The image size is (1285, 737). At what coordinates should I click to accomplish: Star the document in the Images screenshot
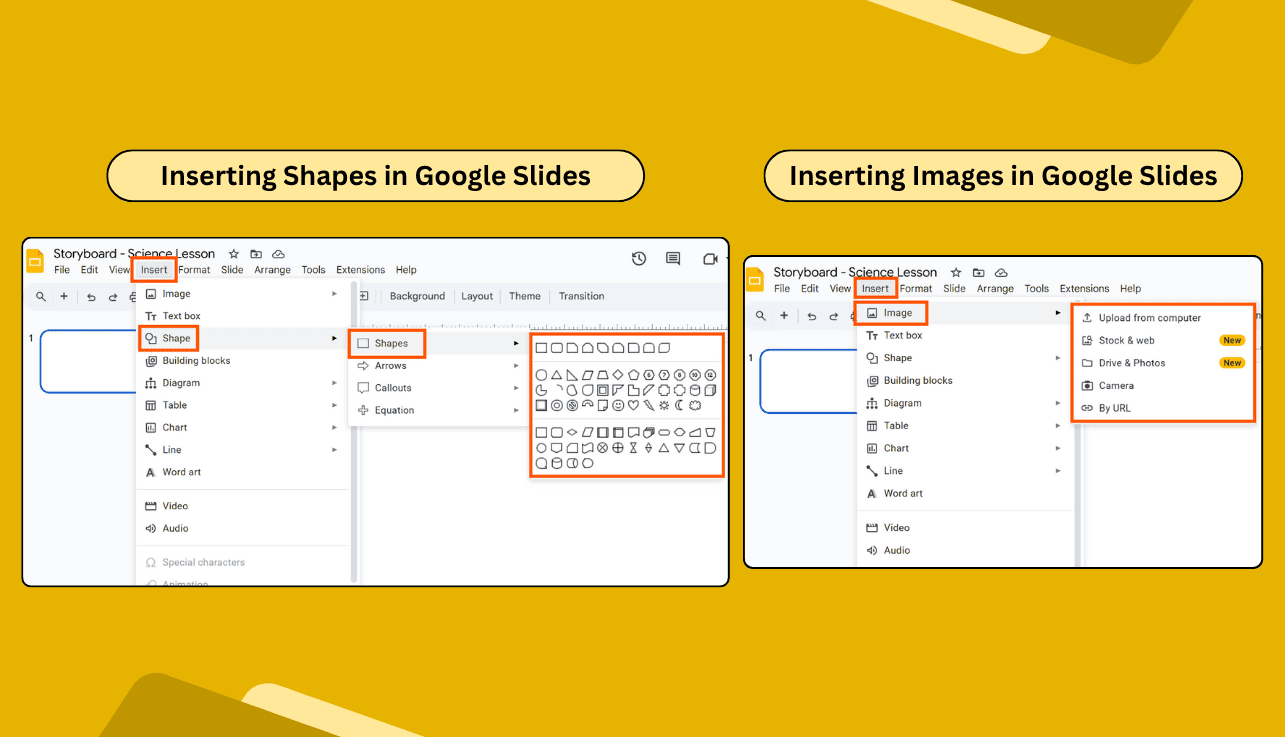pos(956,272)
